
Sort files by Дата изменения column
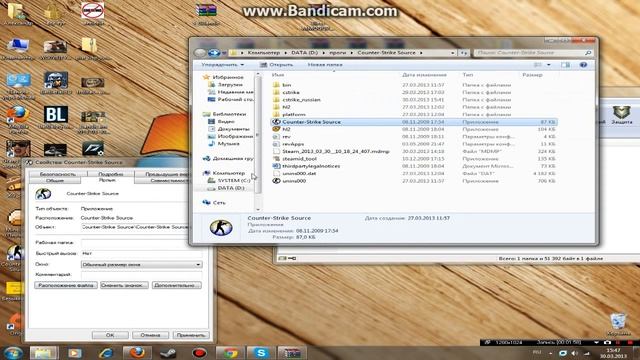click(424, 75)
